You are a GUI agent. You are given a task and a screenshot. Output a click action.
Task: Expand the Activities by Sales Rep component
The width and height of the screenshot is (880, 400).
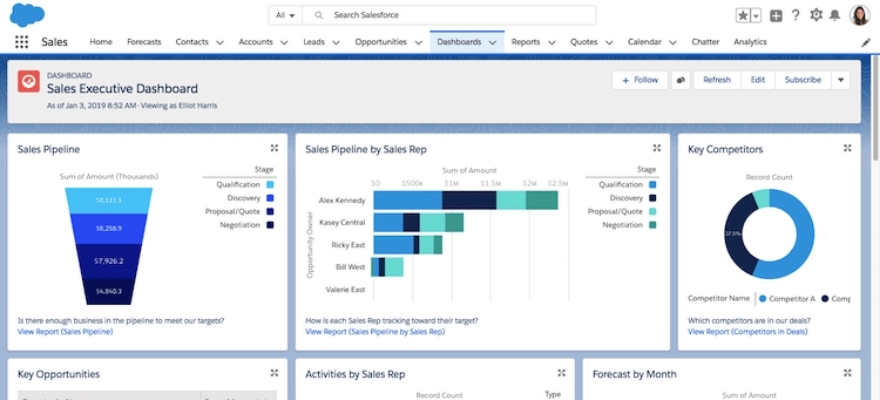tap(561, 373)
